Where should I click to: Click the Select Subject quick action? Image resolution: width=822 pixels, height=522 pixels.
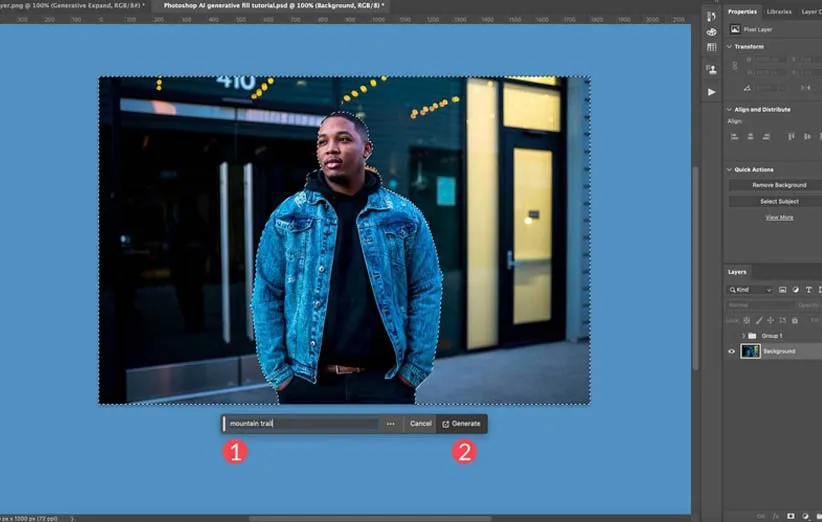click(778, 201)
